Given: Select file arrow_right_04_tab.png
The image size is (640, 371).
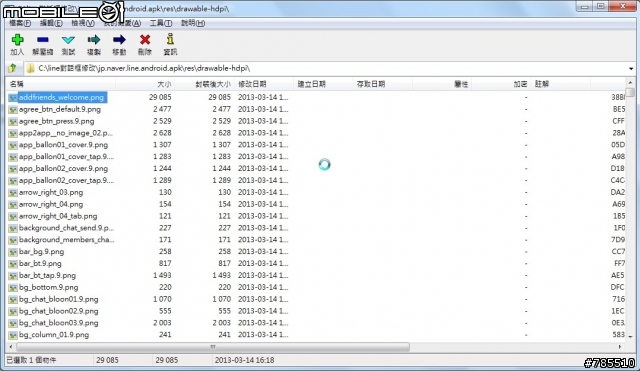Looking at the screenshot, I should point(58,216).
